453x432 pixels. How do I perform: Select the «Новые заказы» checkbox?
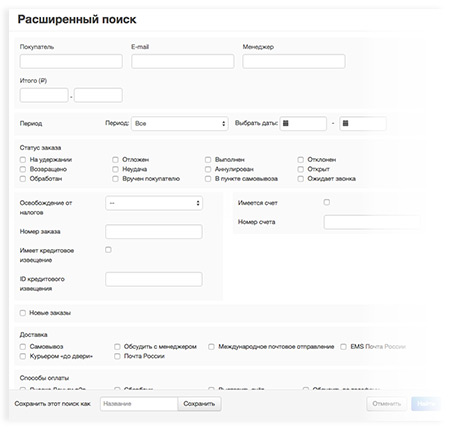pos(23,313)
